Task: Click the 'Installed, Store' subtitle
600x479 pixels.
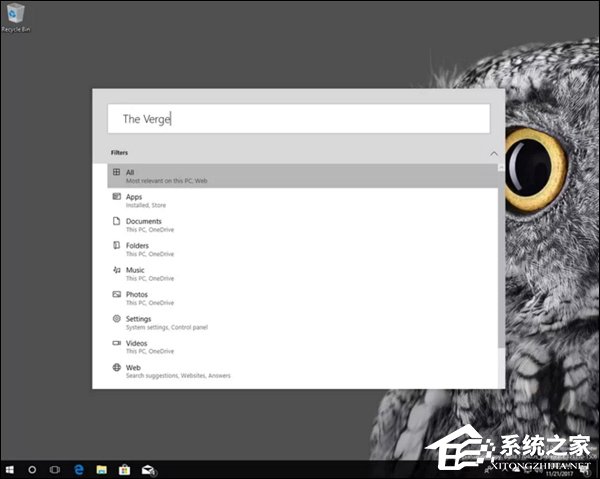Action: click(146, 205)
